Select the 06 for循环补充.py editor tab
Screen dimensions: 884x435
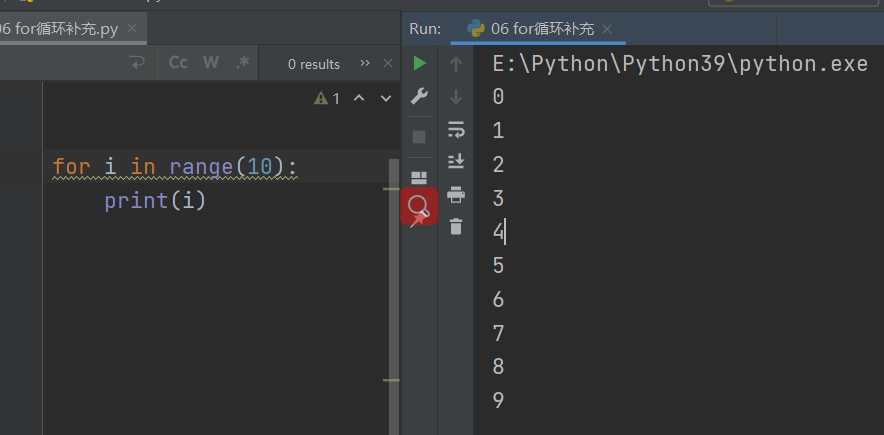click(60, 29)
